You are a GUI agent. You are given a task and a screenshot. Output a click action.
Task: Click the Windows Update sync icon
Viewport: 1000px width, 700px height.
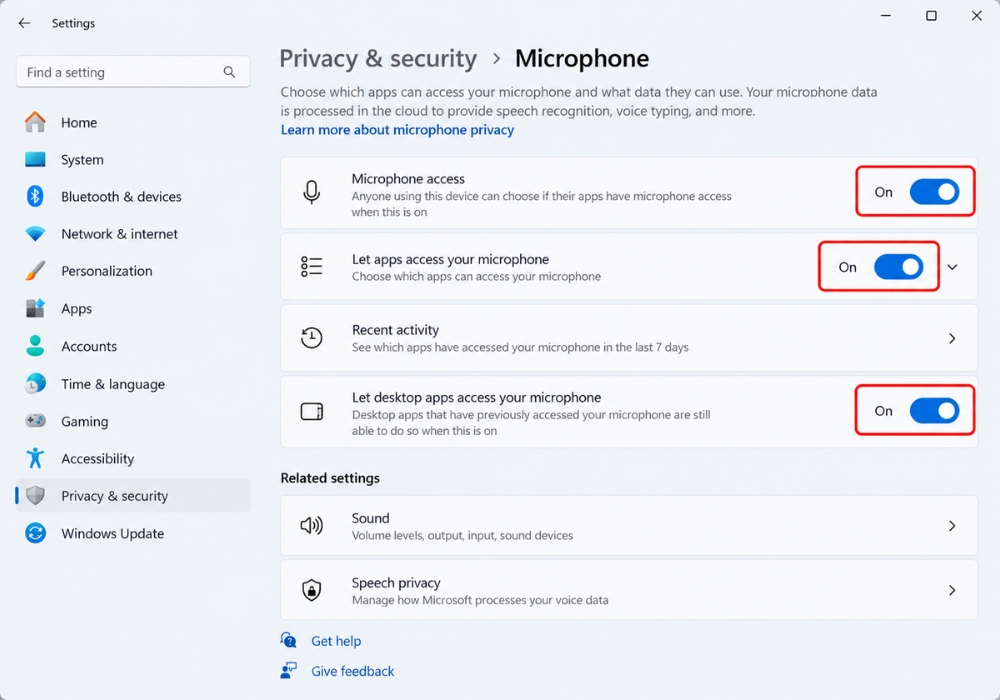point(35,533)
